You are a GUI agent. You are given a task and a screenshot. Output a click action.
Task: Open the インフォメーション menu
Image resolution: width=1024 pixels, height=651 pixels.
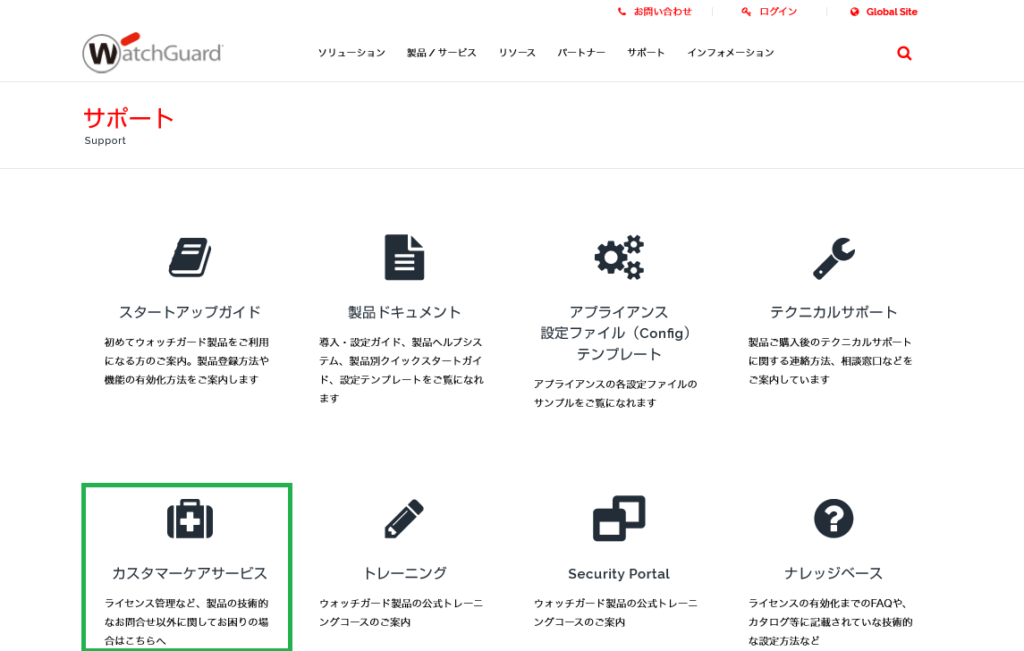pyautogui.click(x=730, y=53)
